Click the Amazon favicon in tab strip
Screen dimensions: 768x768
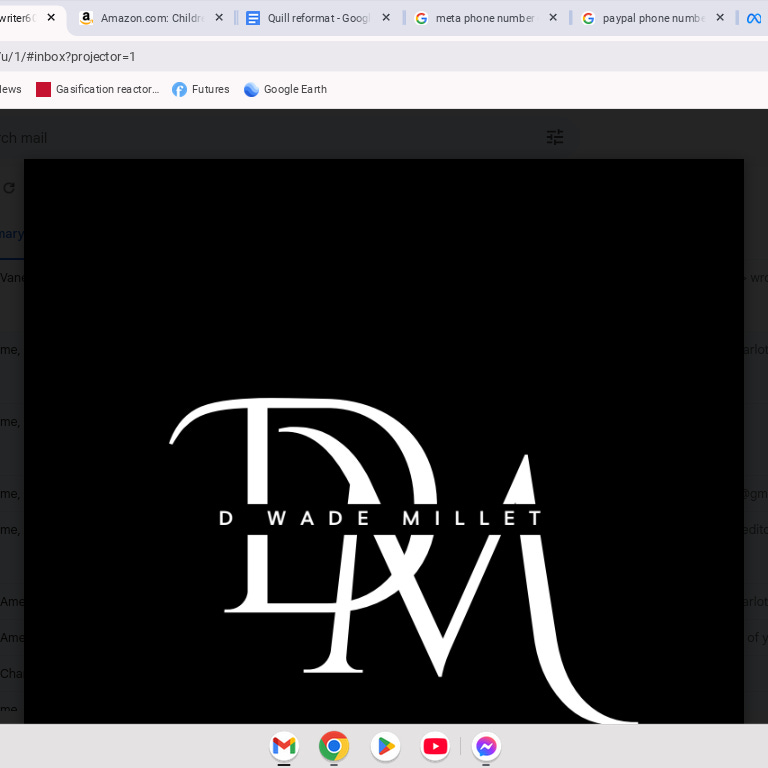86,18
